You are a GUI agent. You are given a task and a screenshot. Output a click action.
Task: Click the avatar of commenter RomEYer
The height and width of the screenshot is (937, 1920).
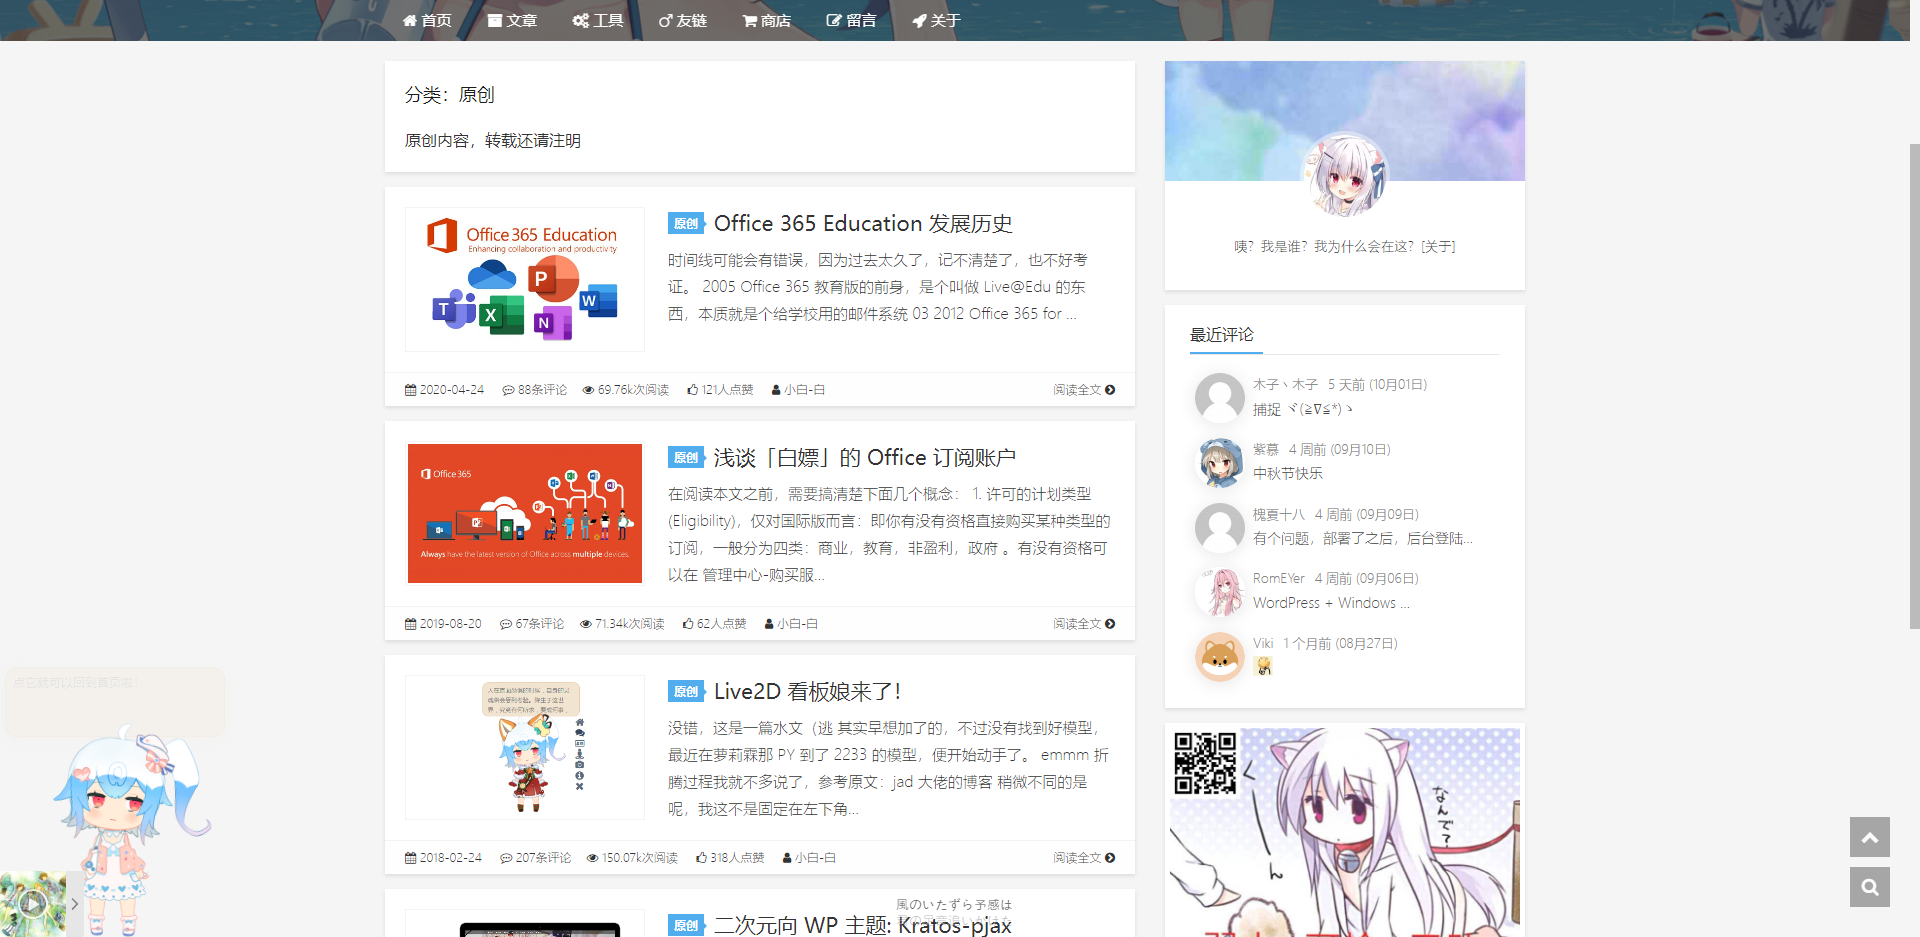tap(1220, 591)
